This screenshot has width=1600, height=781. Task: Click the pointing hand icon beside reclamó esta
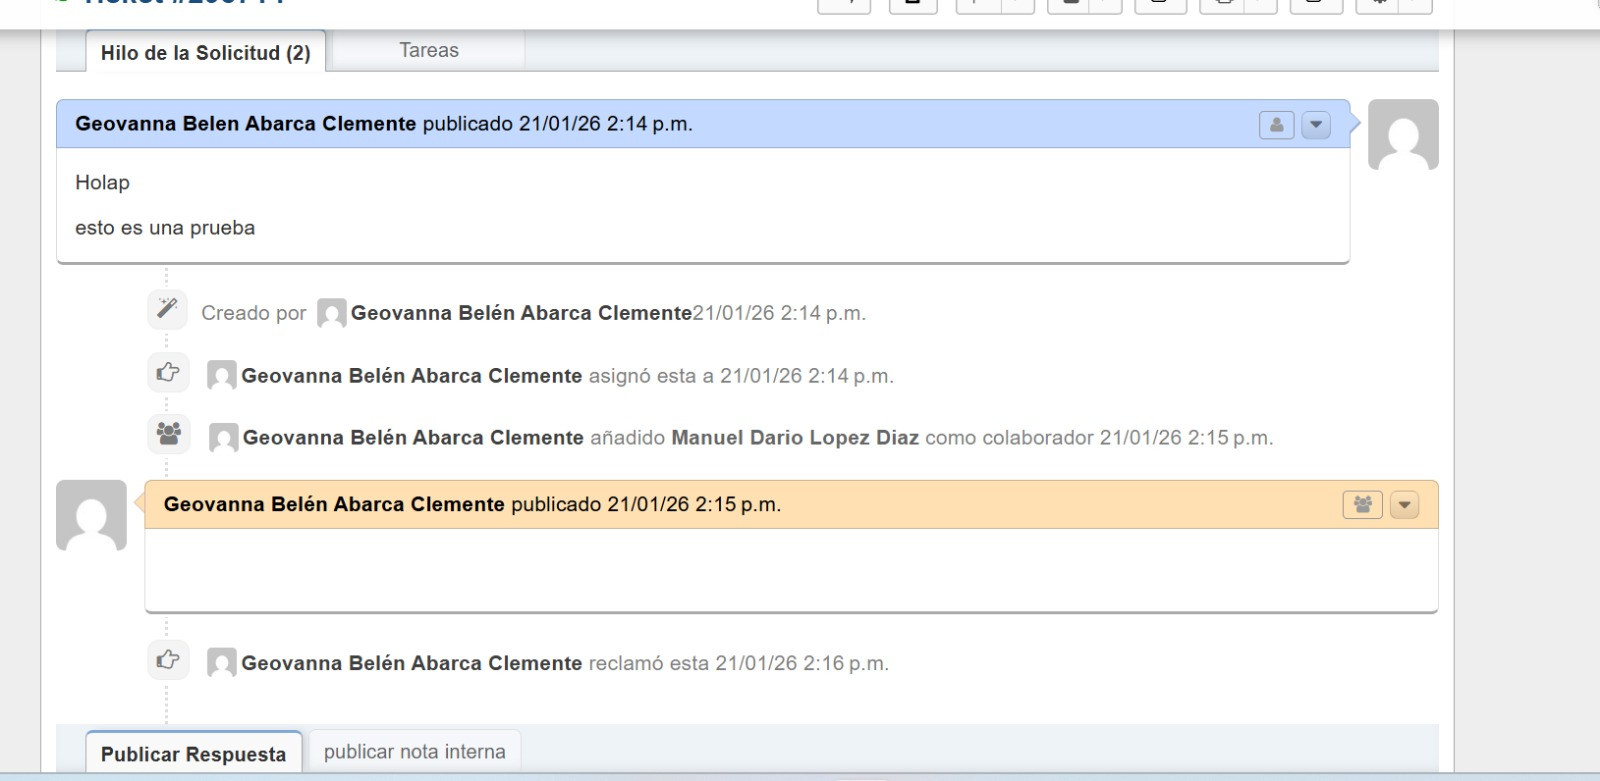click(x=168, y=660)
